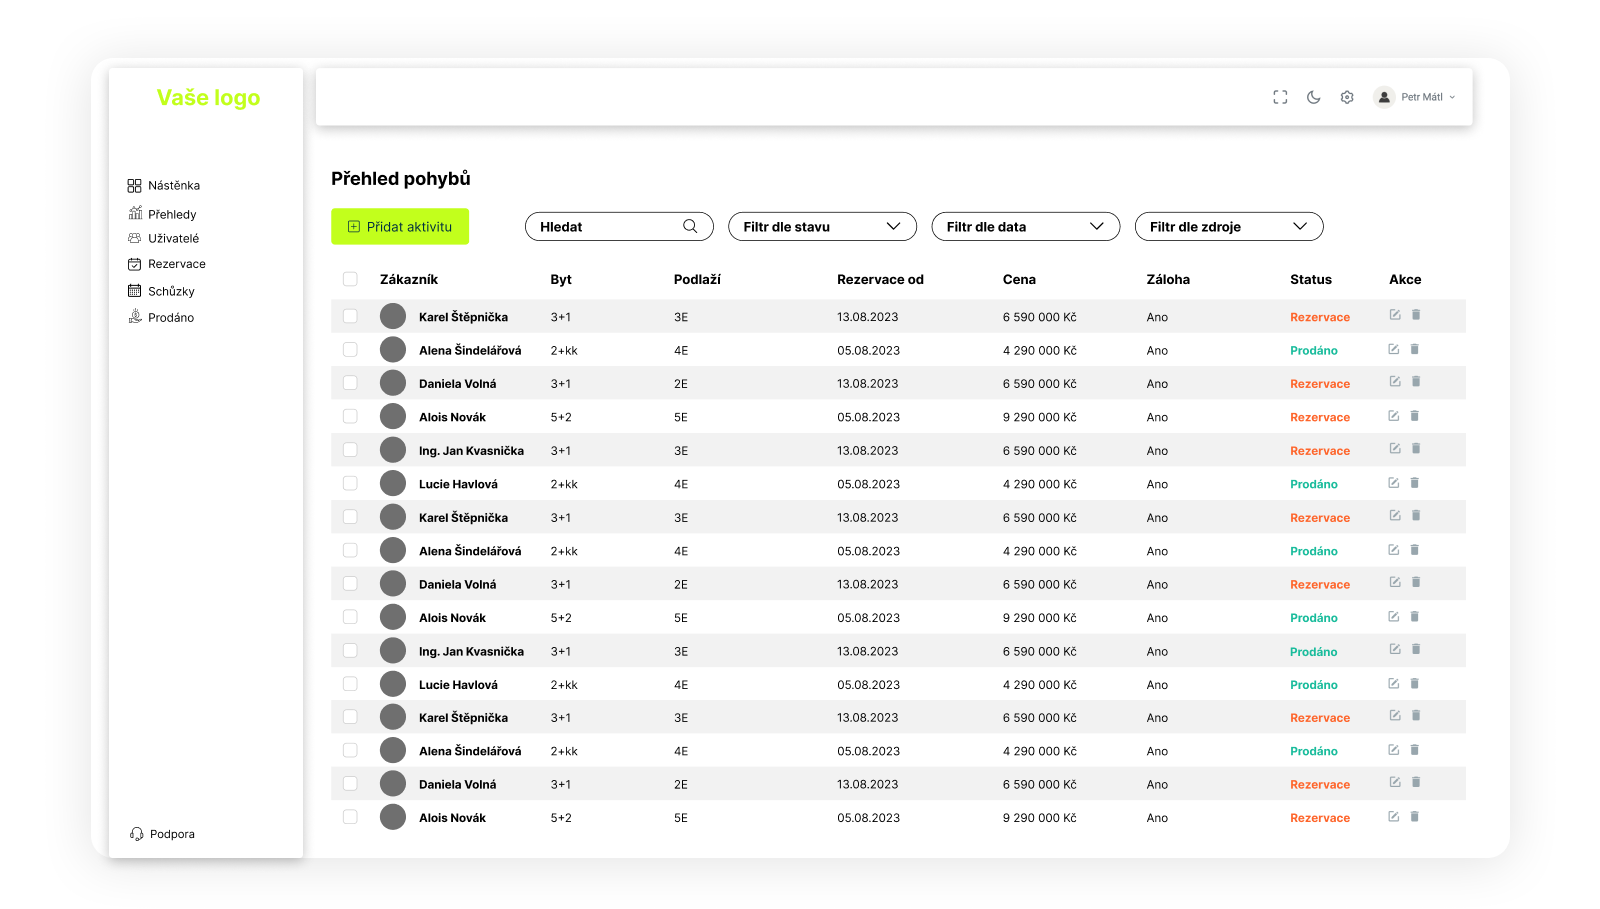Viewport: 1600px width, 909px height.
Task: Check the first Karel Štěpnička row checkbox
Action: (x=350, y=316)
